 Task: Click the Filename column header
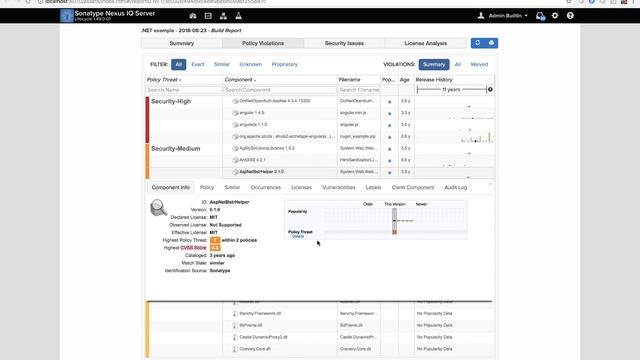pos(349,80)
